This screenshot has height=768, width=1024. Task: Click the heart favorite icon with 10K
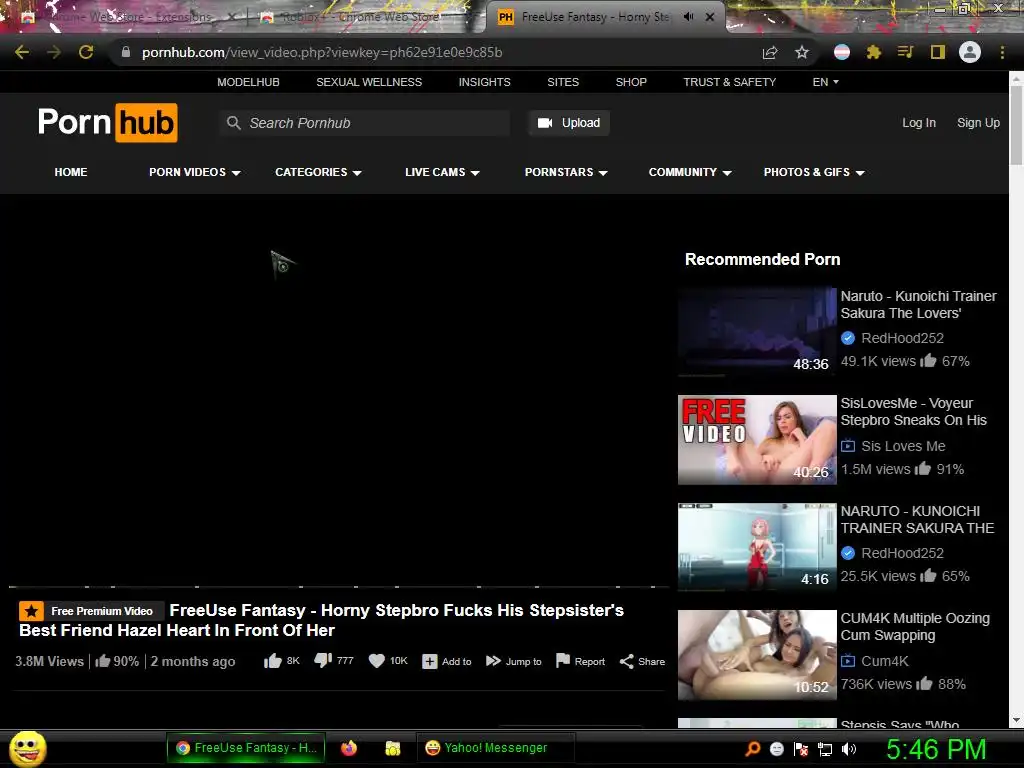[377, 661]
